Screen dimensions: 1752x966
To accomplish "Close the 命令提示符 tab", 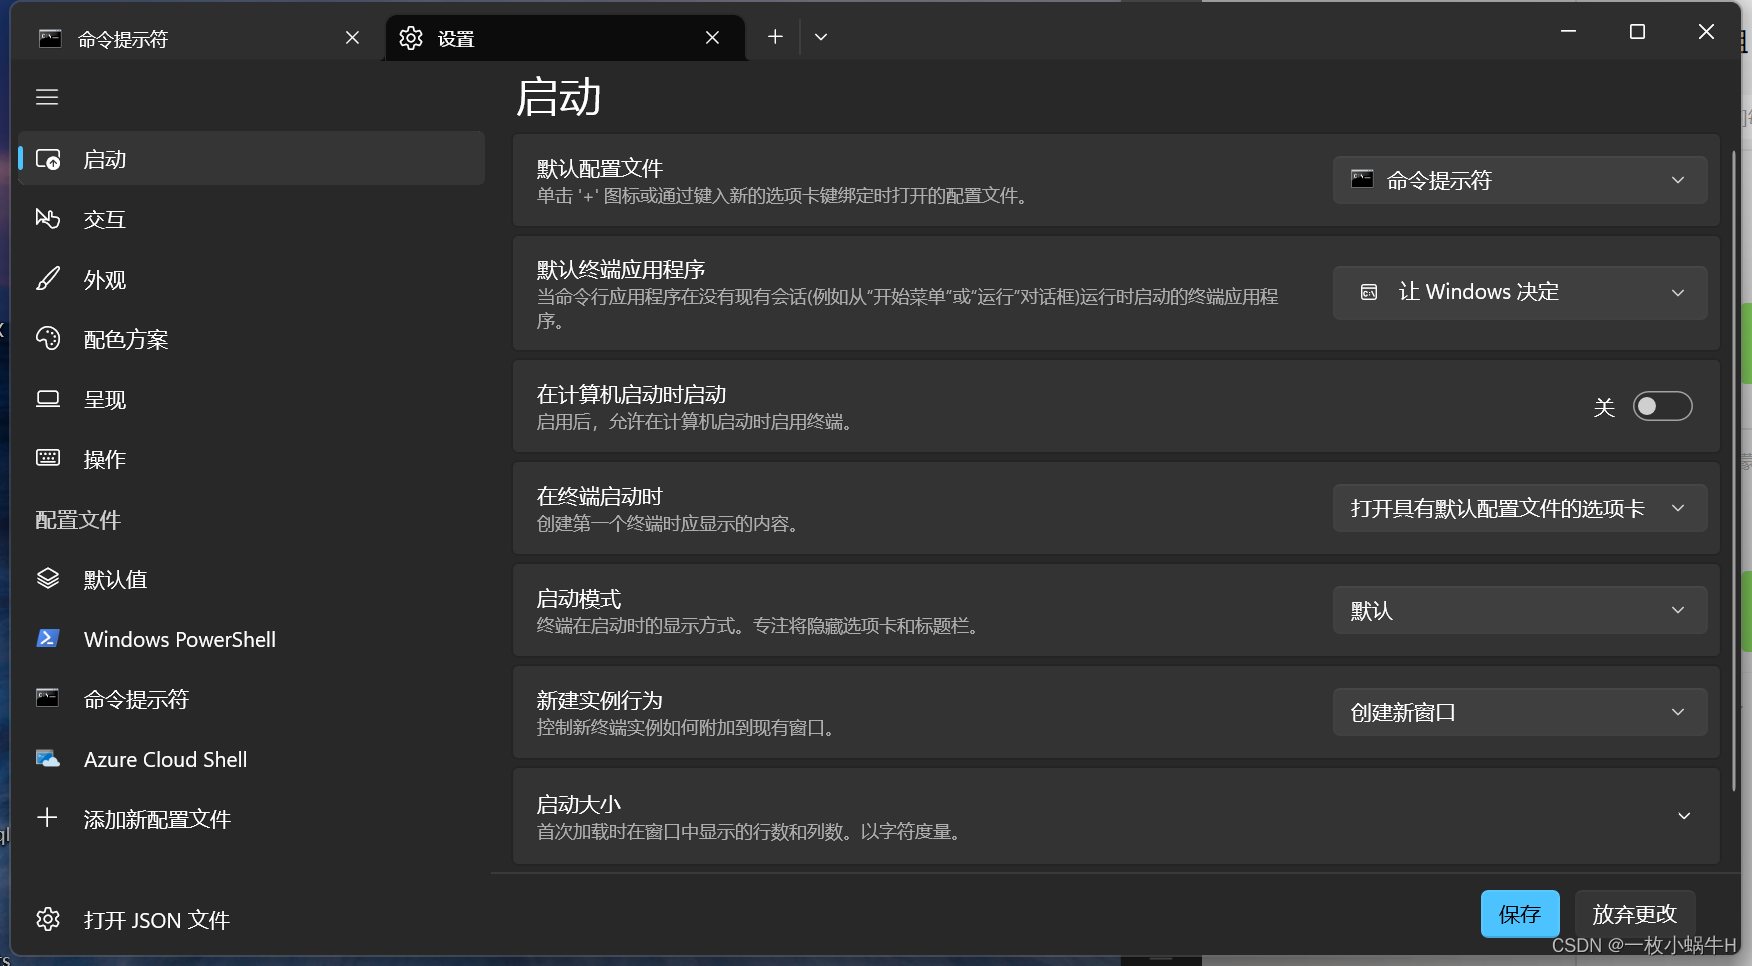I will pyautogui.click(x=352, y=38).
